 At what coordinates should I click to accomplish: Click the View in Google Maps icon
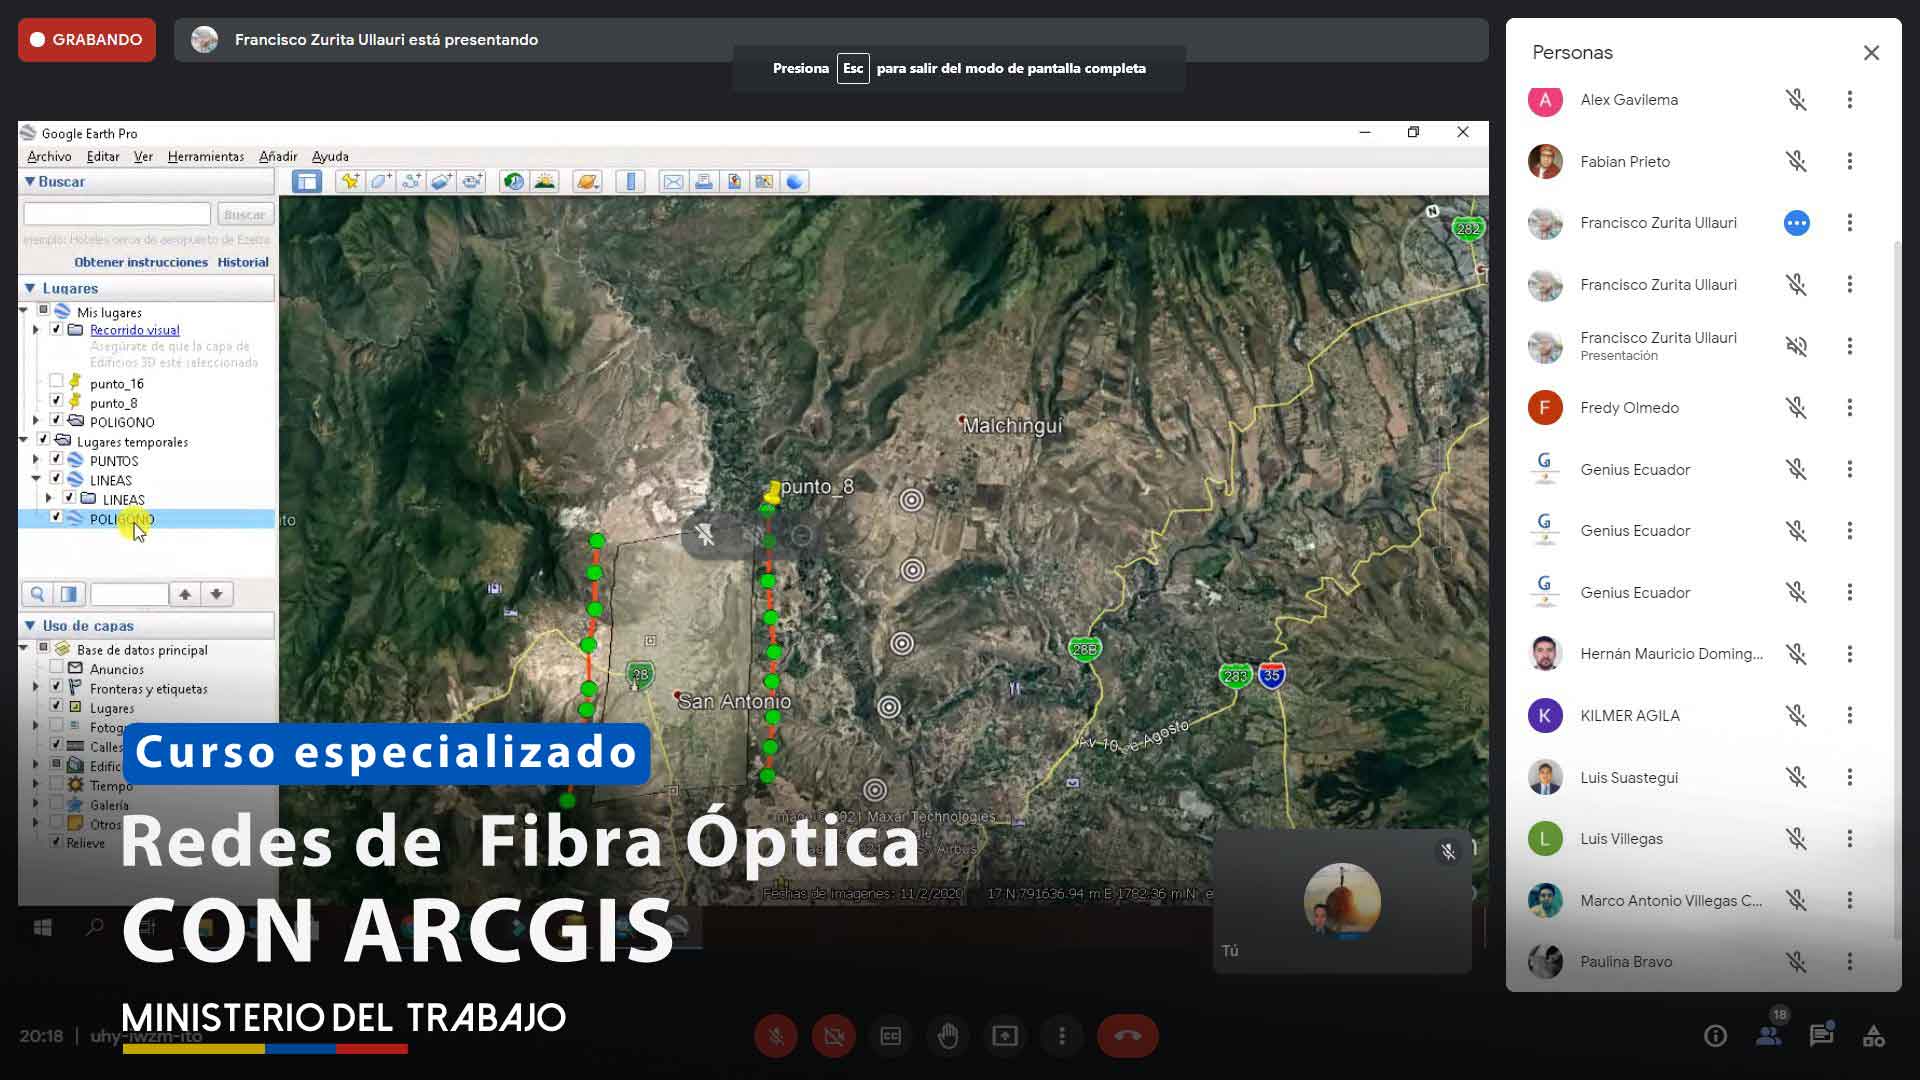764,181
